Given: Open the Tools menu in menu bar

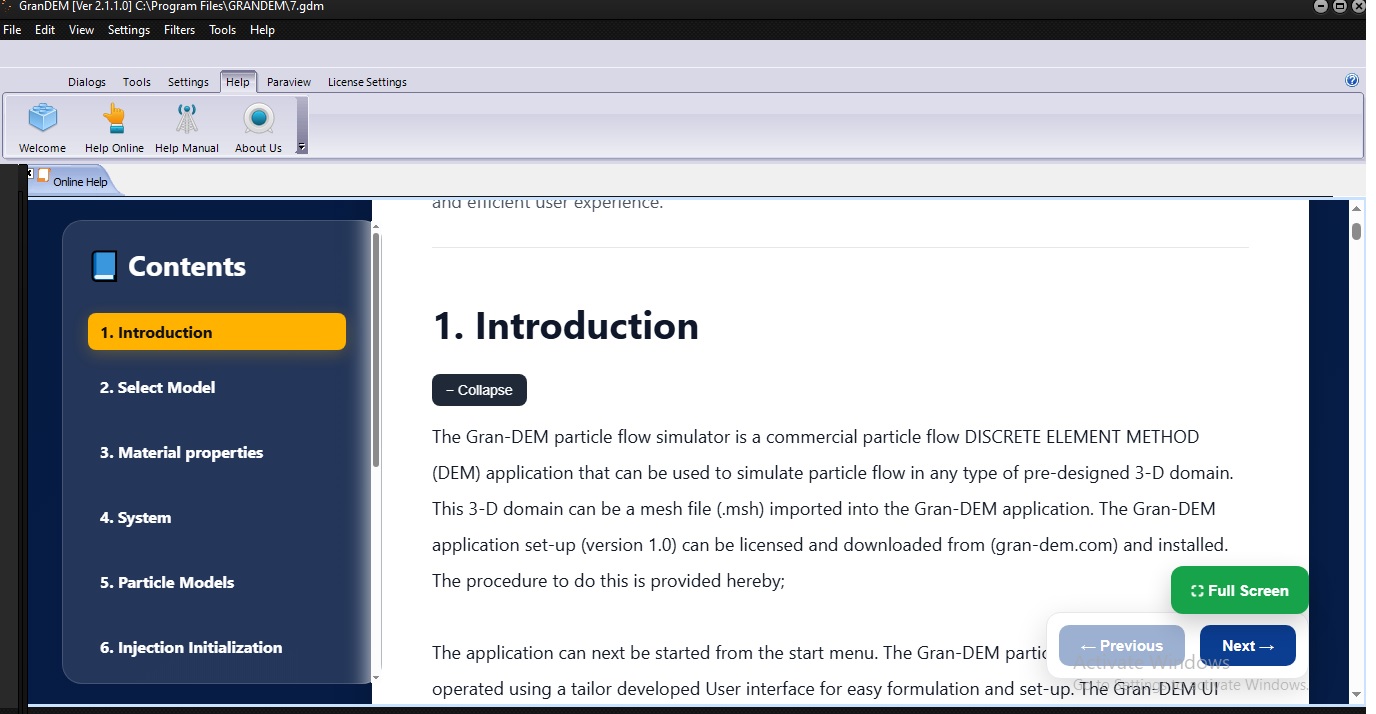Looking at the screenshot, I should point(222,30).
